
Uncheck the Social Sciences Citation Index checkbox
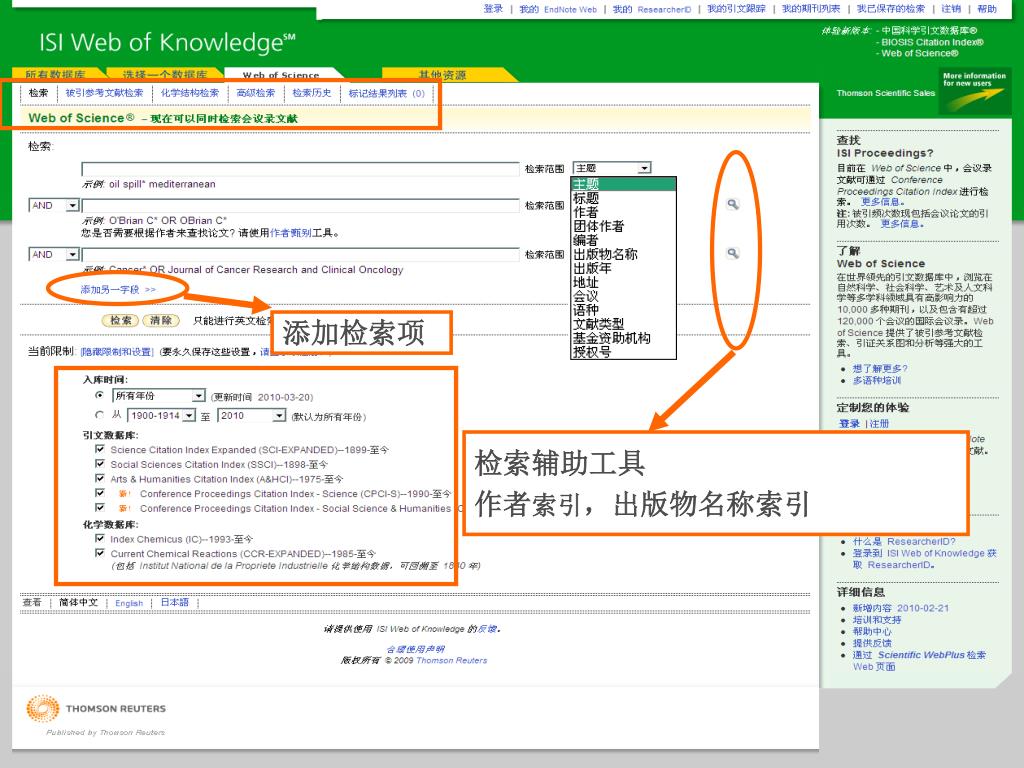[x=99, y=464]
